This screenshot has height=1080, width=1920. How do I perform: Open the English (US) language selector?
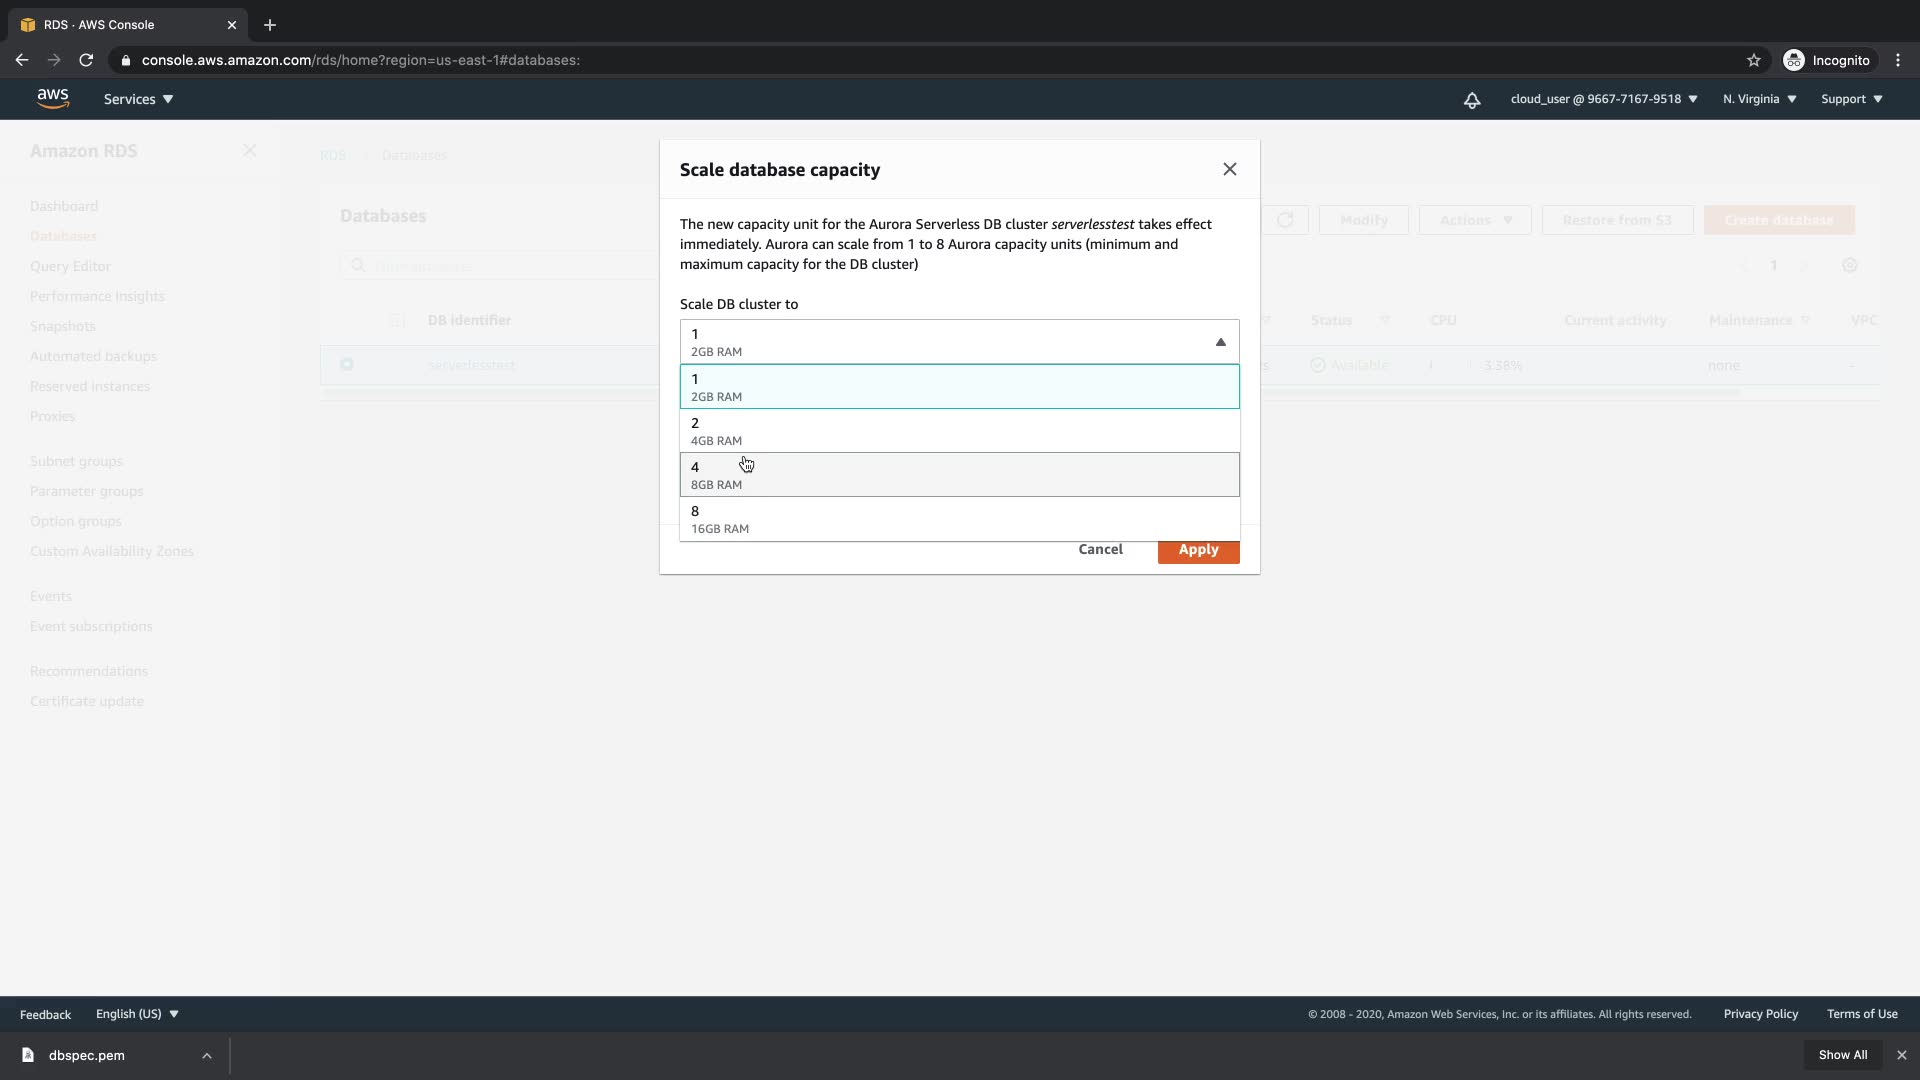(137, 1014)
